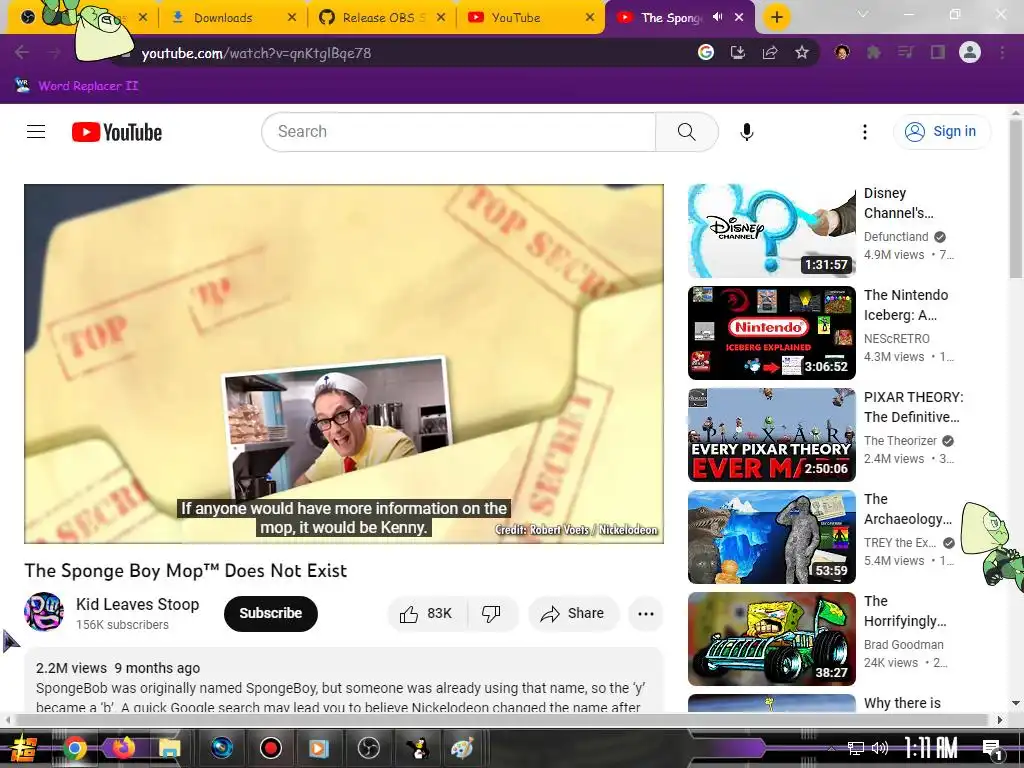The image size is (1024, 768).
Task: Close the Downloads tab
Action: click(x=292, y=18)
